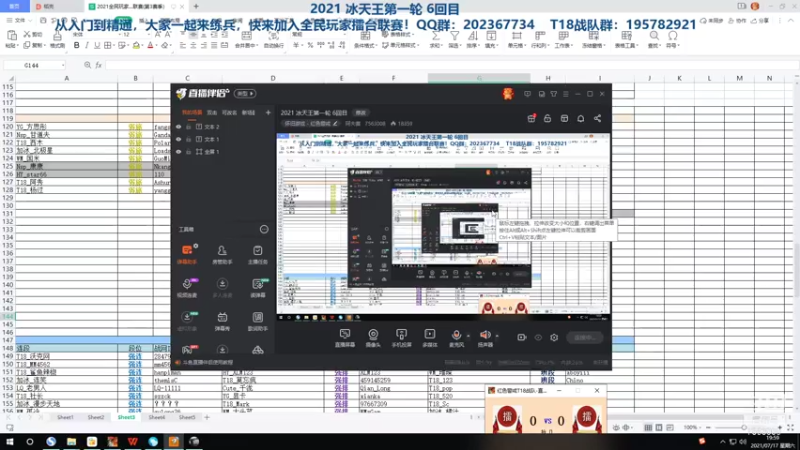Click the streamer avatar in the title bar
This screenshot has height=450, width=800.
pyautogui.click(x=508, y=94)
